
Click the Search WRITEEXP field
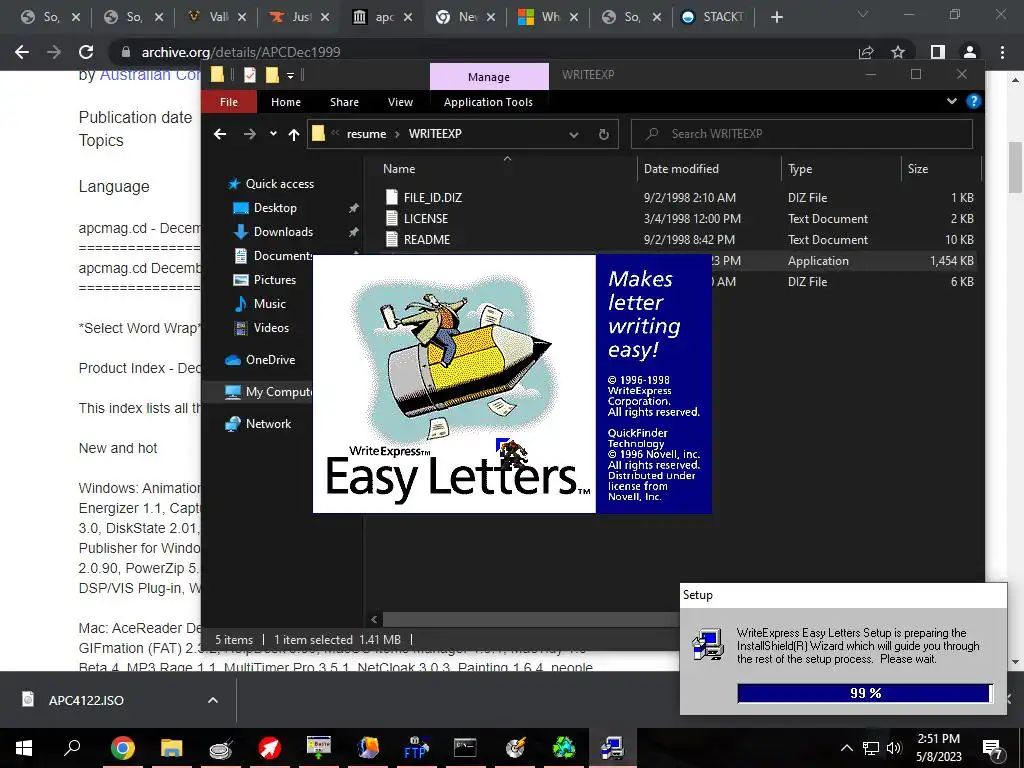[802, 134]
